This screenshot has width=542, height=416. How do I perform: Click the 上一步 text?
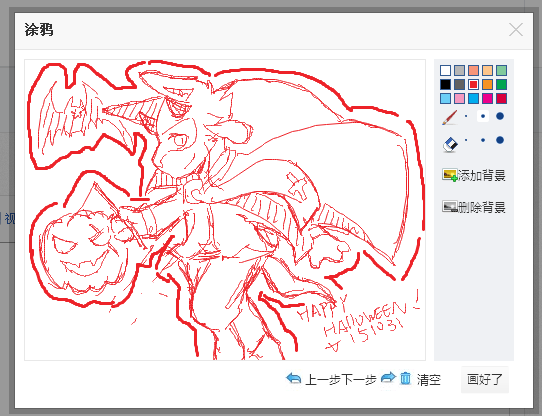click(323, 380)
